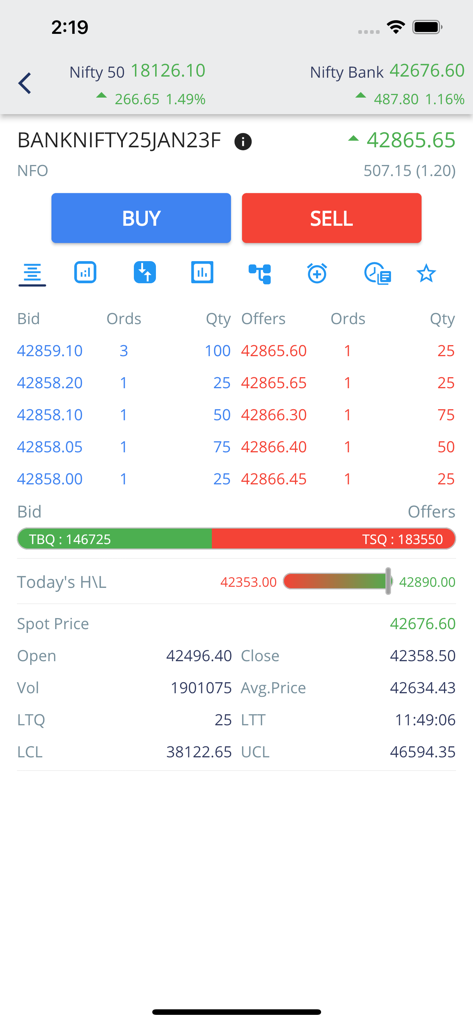Select bid price 42858.10
473x1024 pixels.
coord(50,415)
